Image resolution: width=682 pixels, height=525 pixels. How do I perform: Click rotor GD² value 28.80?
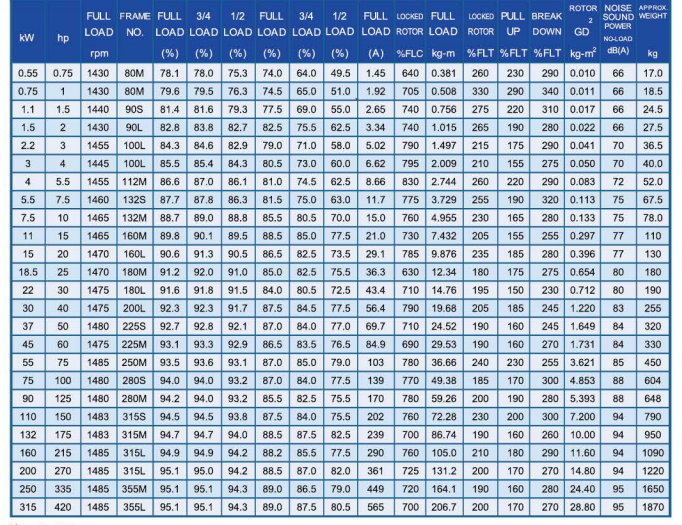[582, 507]
